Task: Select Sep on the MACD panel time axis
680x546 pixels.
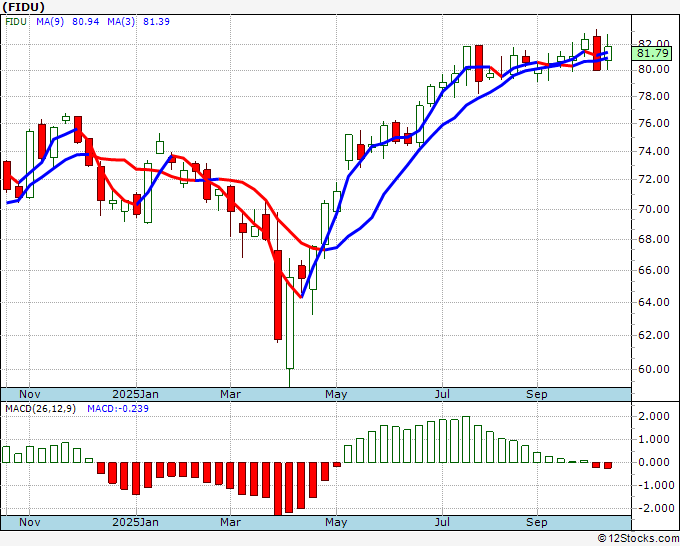Action: pos(537,522)
